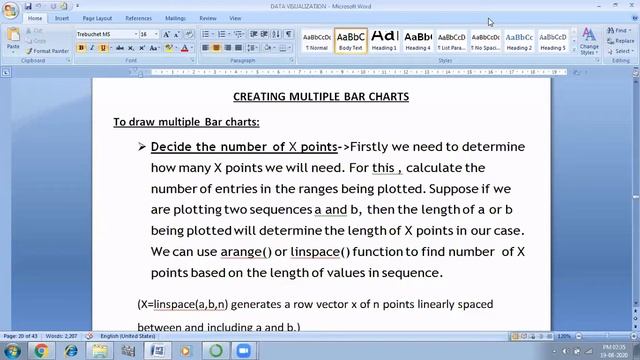Open the font name dropdown showing Trebuchet MS
This screenshot has height=360, width=640.
pos(136,35)
